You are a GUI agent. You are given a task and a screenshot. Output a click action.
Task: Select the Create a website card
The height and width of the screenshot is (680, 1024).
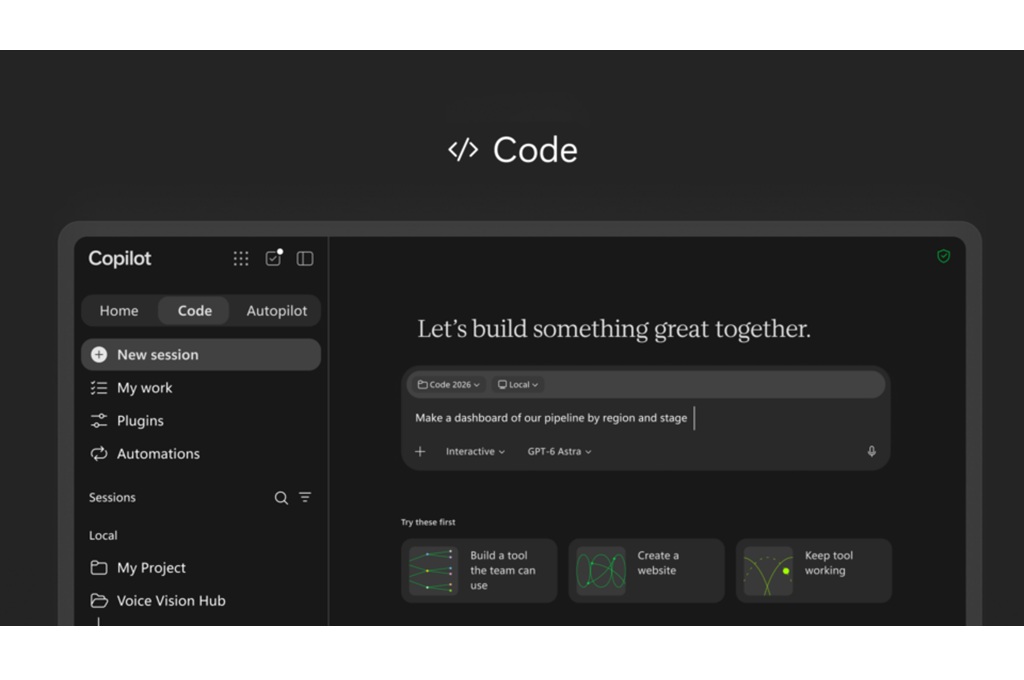pyautogui.click(x=646, y=570)
